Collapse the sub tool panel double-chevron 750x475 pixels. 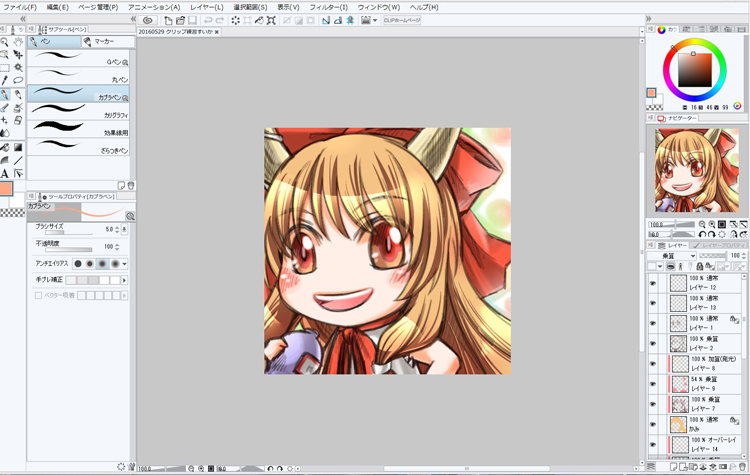point(133,19)
